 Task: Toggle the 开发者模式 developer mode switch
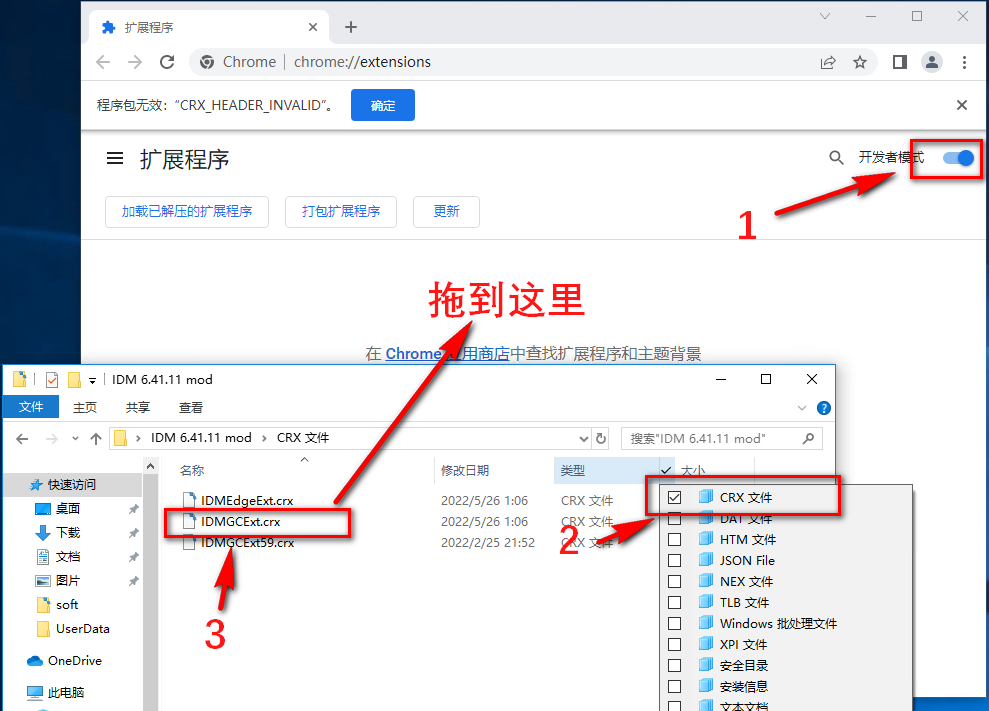[x=958, y=158]
